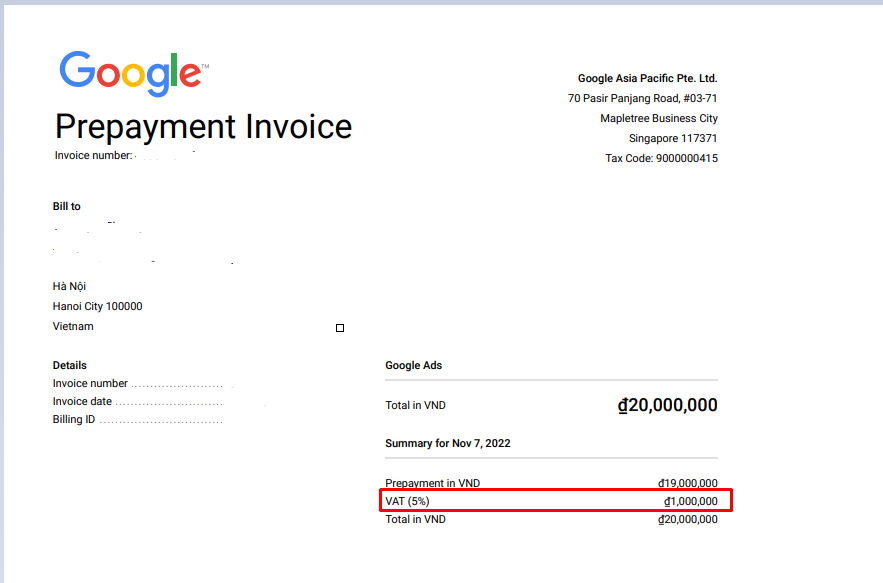The image size is (883, 583).
Task: Select the Invoice date label in Details
Action: pos(82,401)
